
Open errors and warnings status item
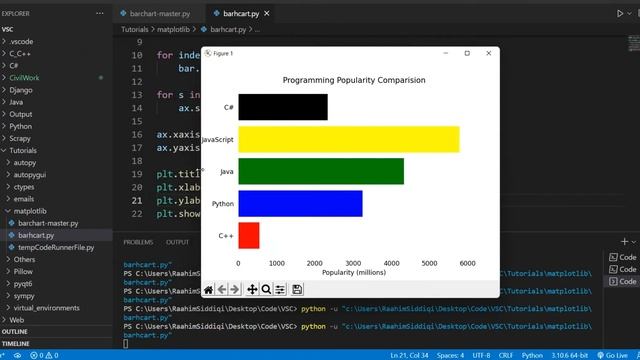[44, 356]
